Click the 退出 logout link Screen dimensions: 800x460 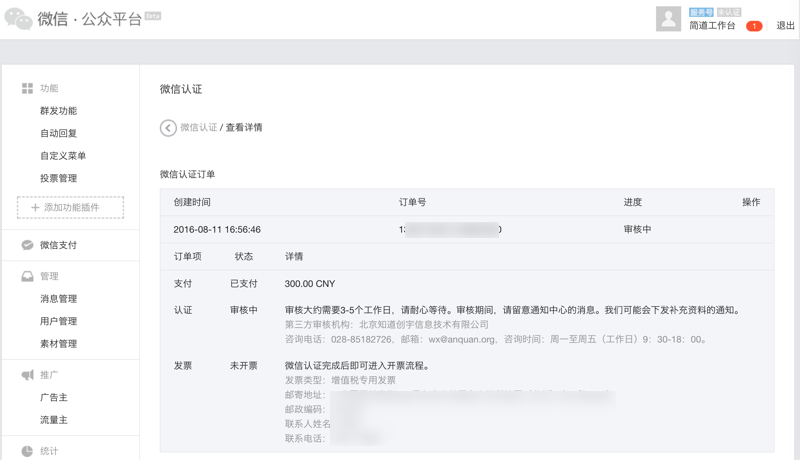(785, 26)
